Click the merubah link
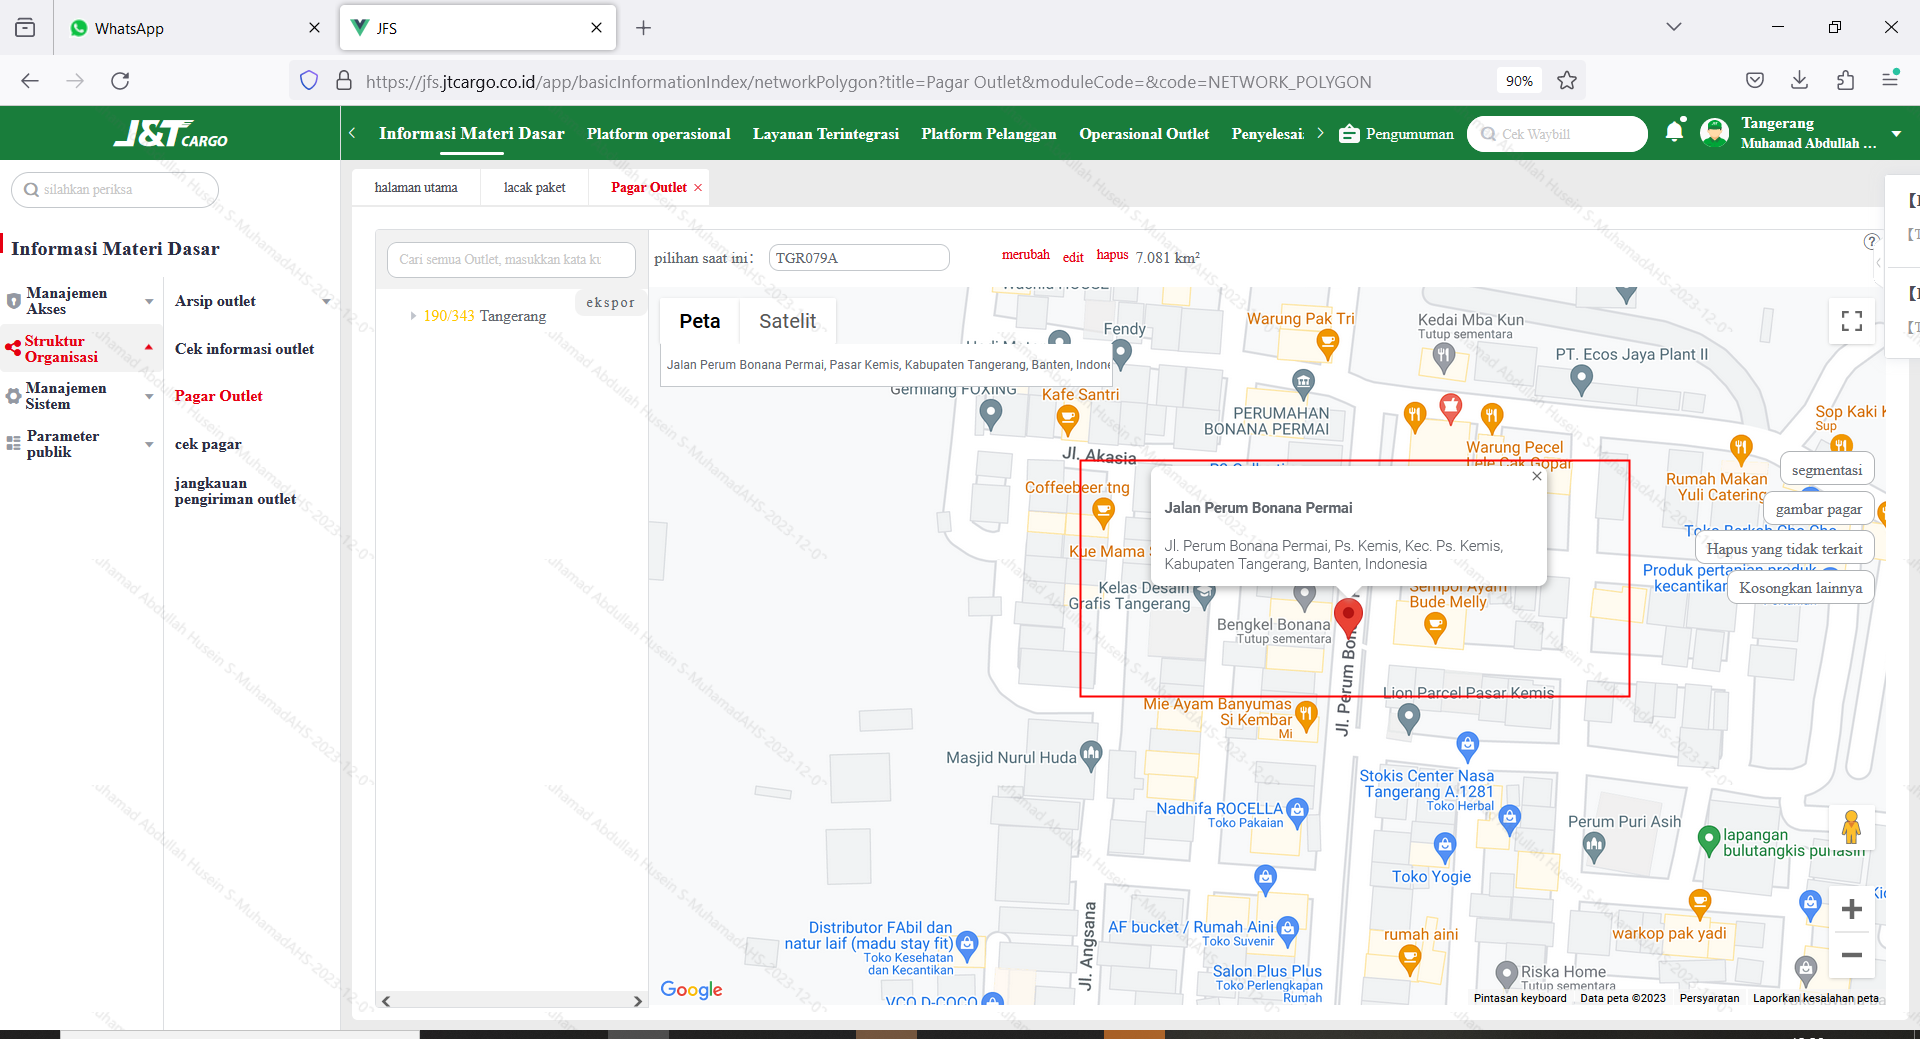The height and width of the screenshot is (1039, 1920). tap(1026, 255)
